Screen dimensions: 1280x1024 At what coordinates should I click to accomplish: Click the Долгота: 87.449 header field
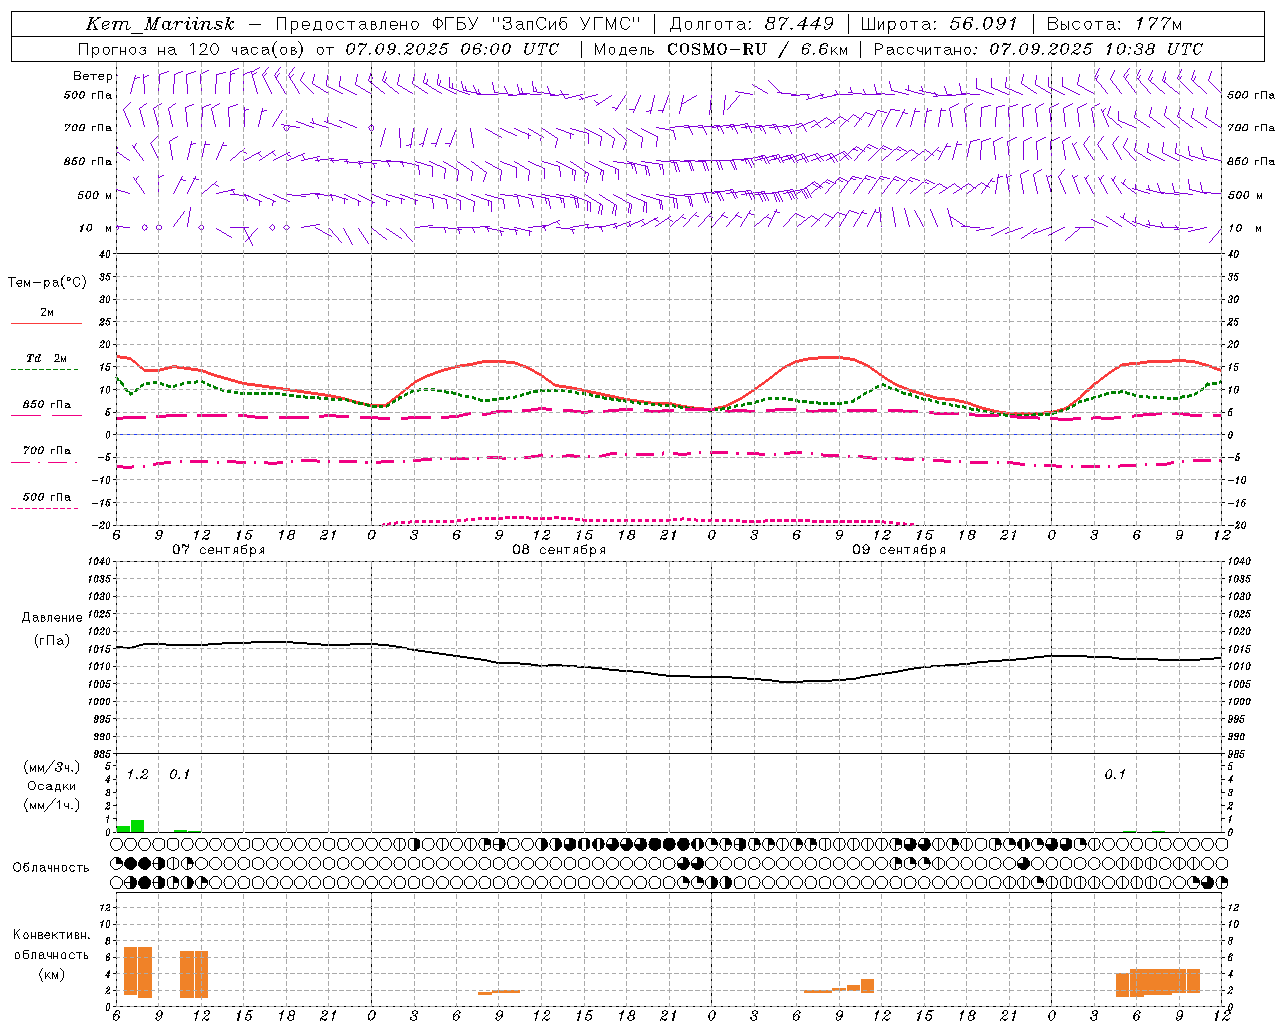point(751,24)
